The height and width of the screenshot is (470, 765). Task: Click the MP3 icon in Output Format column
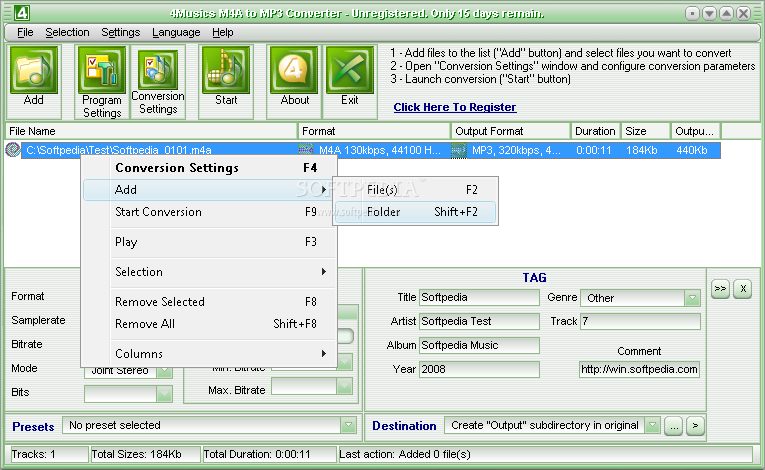click(x=459, y=150)
